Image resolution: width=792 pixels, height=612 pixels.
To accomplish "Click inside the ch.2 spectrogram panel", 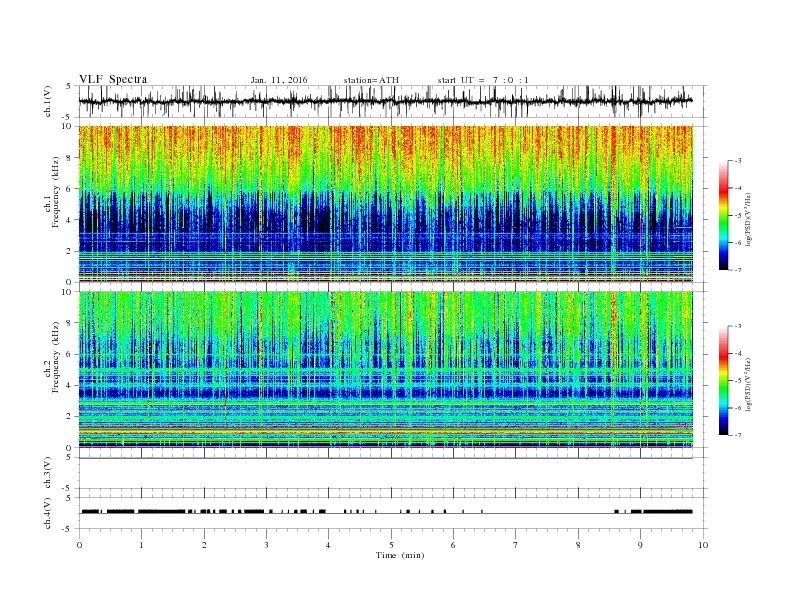I will coord(385,369).
